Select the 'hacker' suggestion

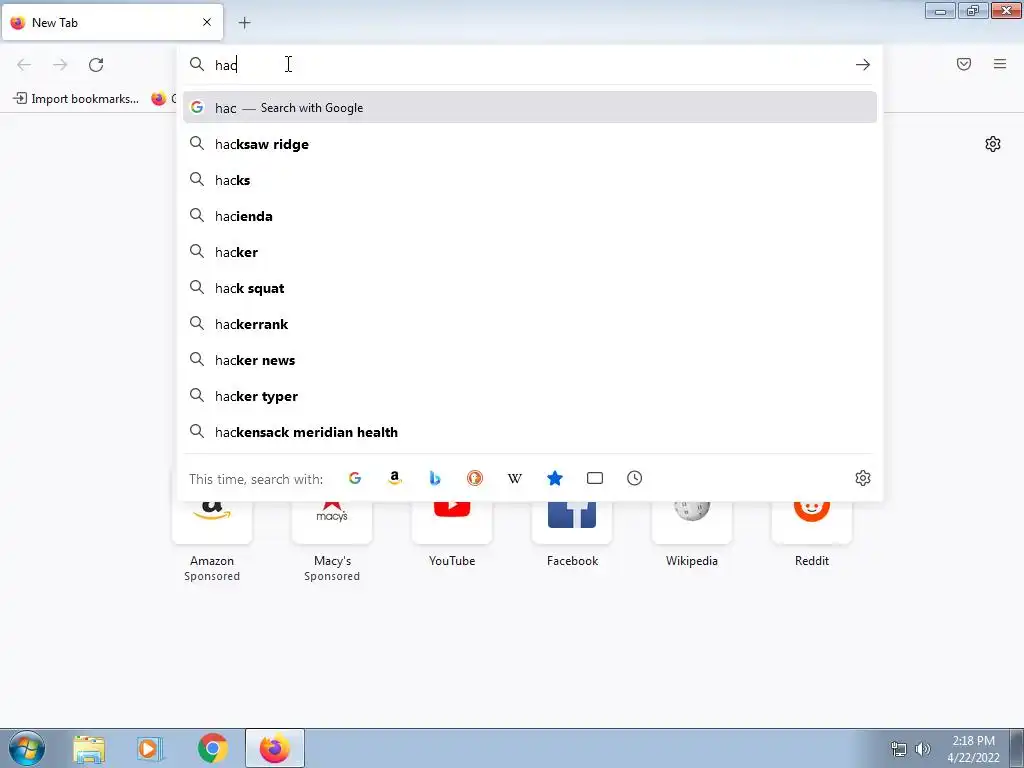(530, 252)
